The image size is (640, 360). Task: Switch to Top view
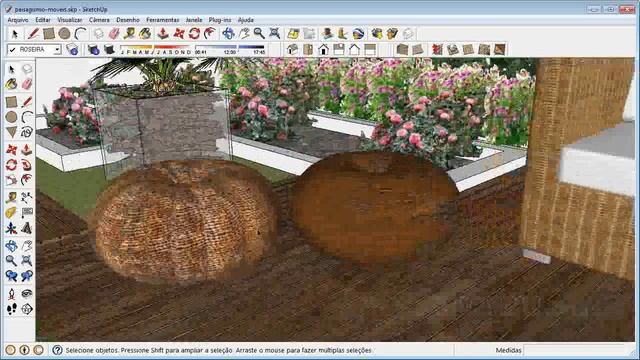308,50
